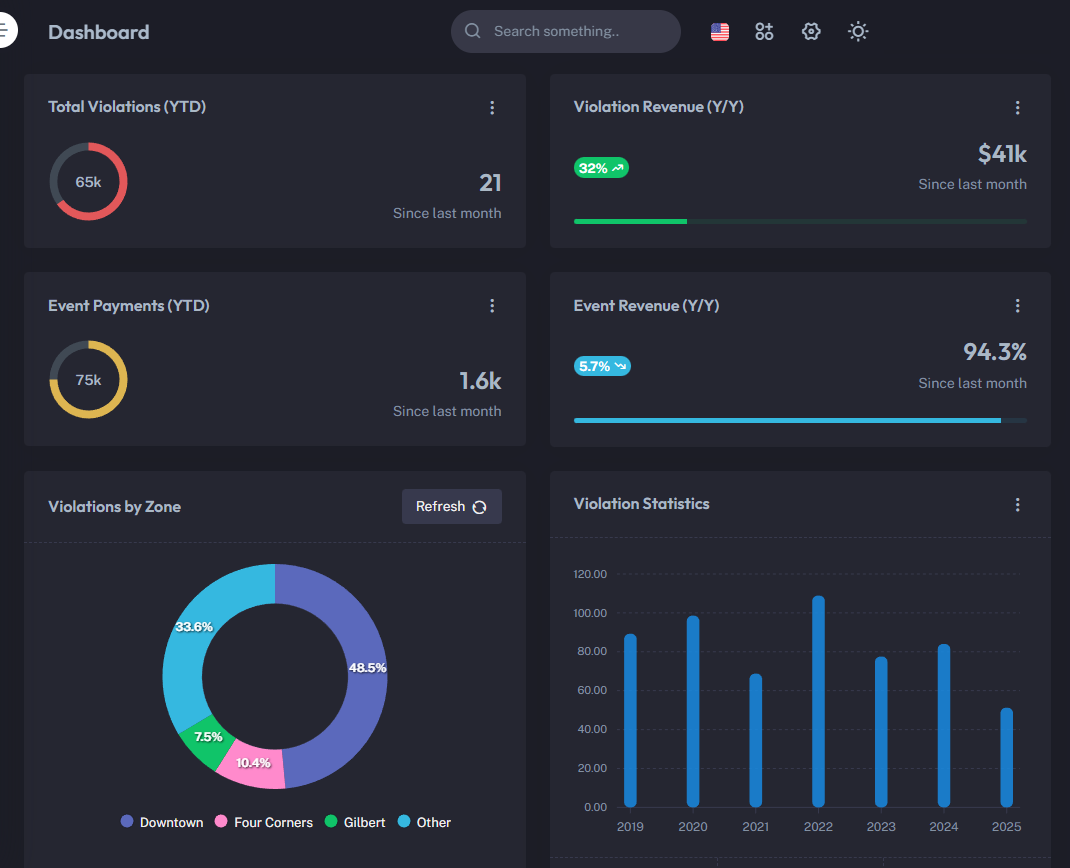Click the Dashboard title link
The image size is (1070, 868).
[x=99, y=32]
